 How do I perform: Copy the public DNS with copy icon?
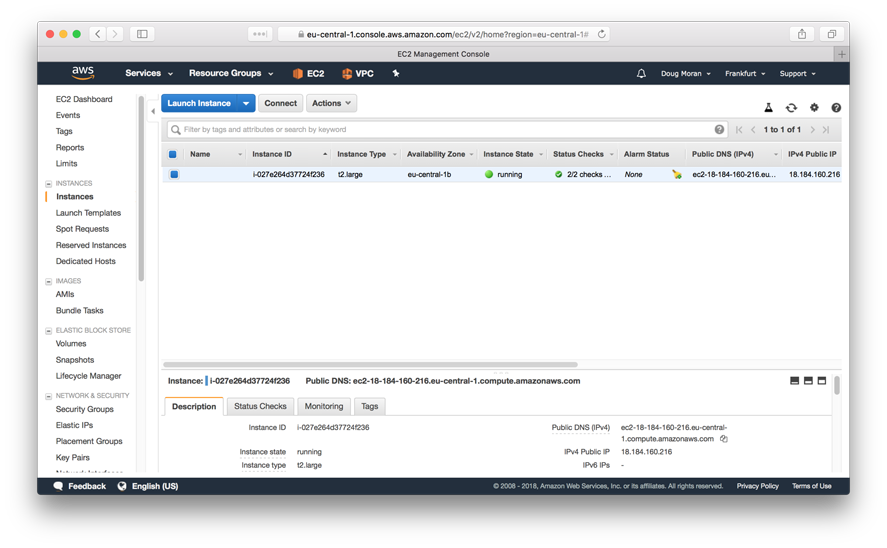(724, 439)
